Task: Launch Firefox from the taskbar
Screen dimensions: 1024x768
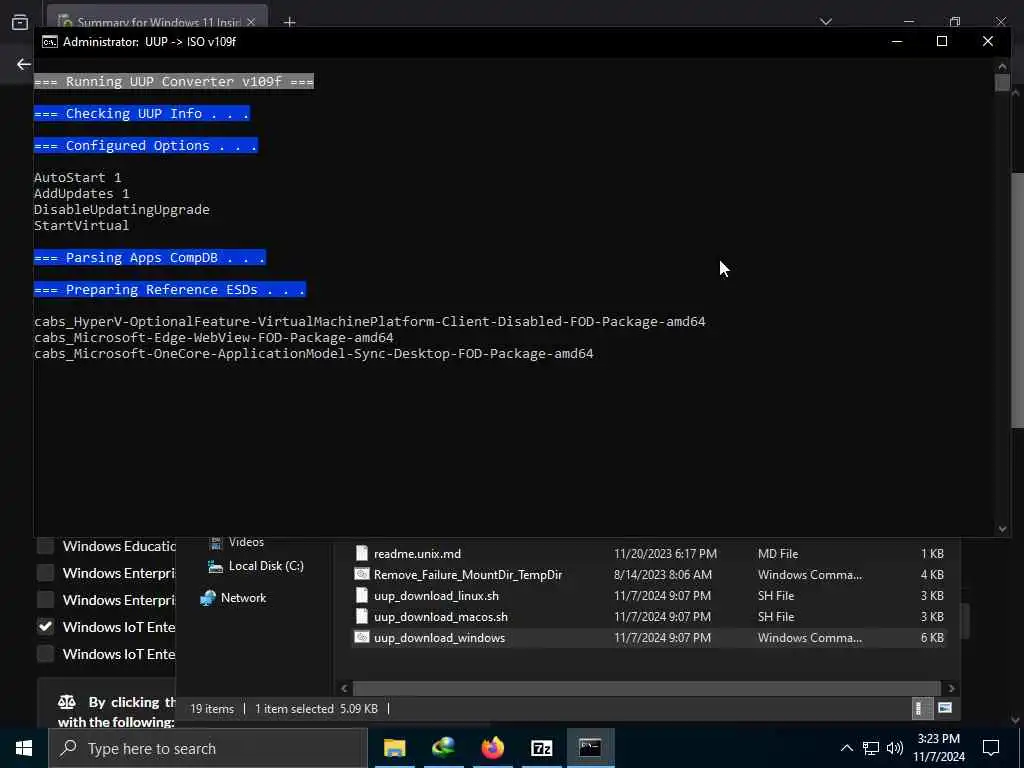Action: (x=492, y=748)
